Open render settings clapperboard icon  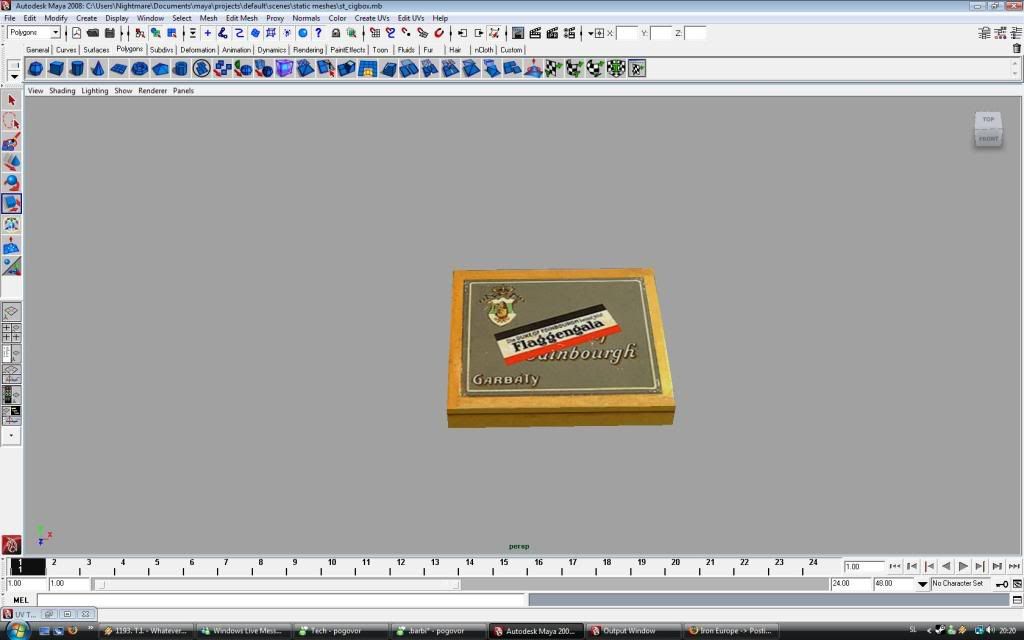569,33
